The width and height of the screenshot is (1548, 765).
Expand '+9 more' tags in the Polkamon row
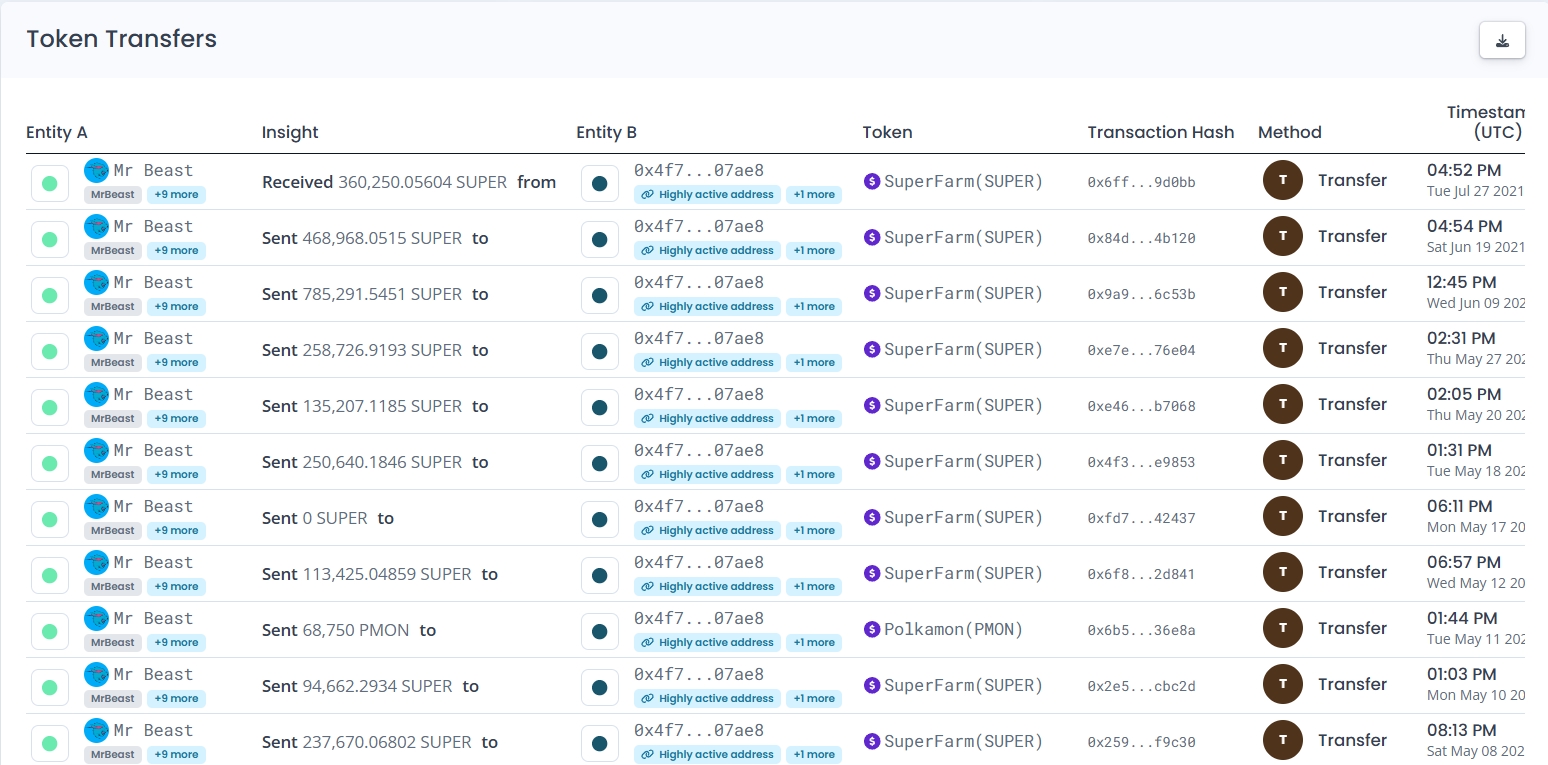(176, 643)
